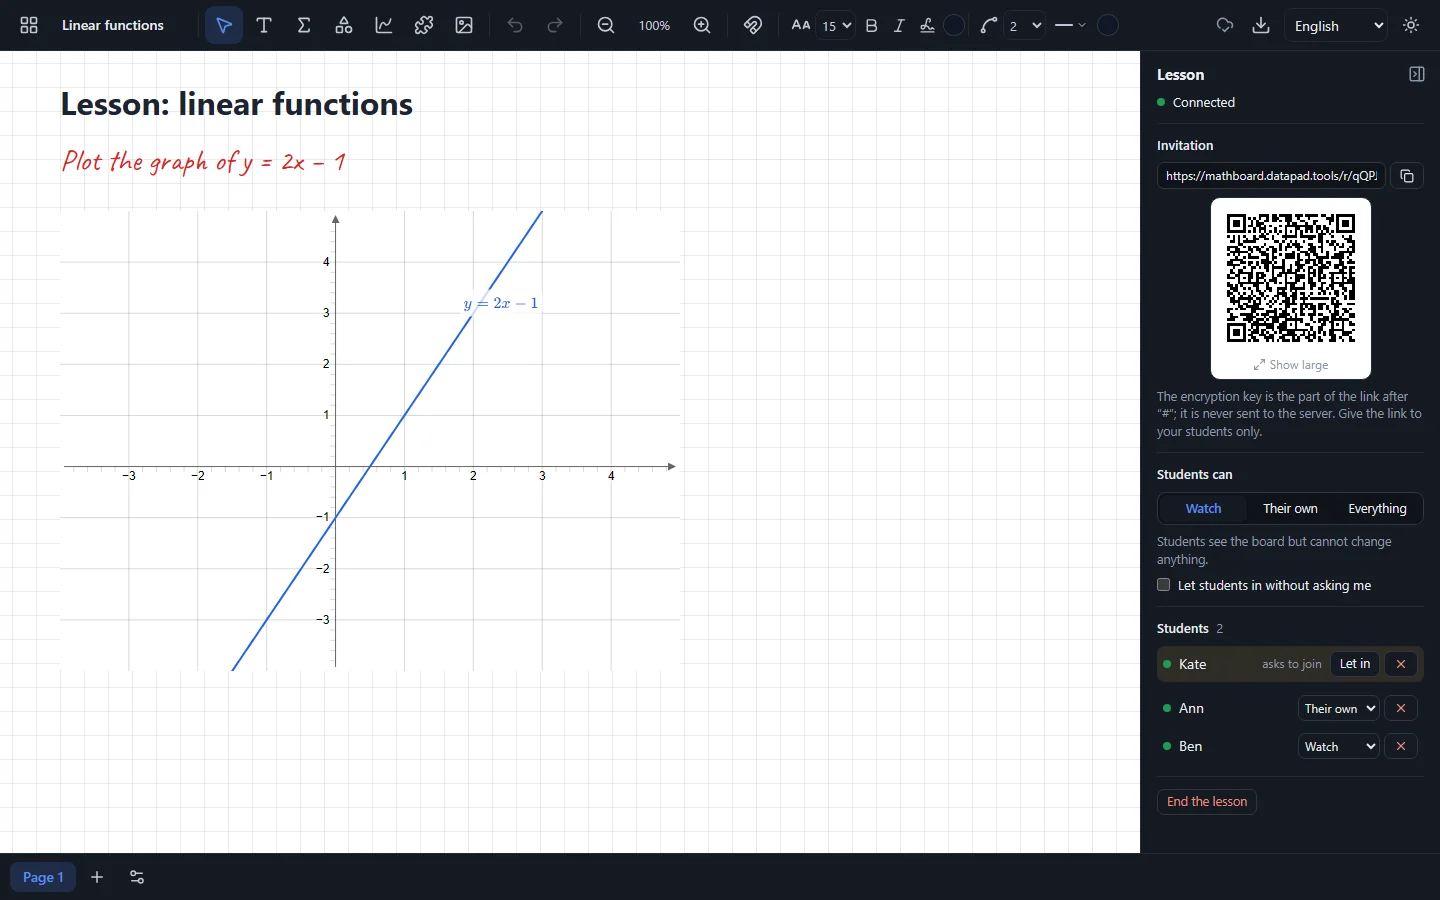Download the board
The height and width of the screenshot is (900, 1440).
[1261, 25]
